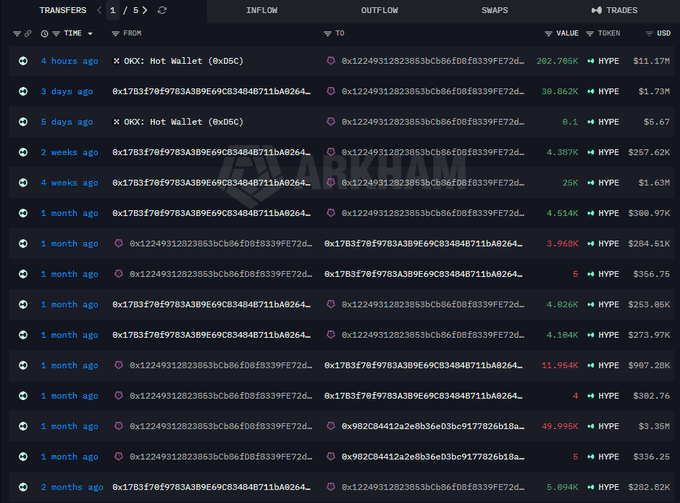Open '3 days ago' transaction link
Viewport: 680px width, 503px height.
pos(67,91)
